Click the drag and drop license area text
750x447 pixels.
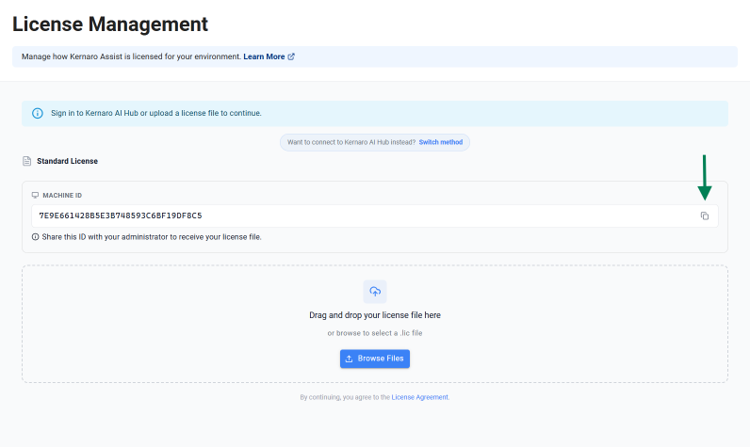coord(375,315)
